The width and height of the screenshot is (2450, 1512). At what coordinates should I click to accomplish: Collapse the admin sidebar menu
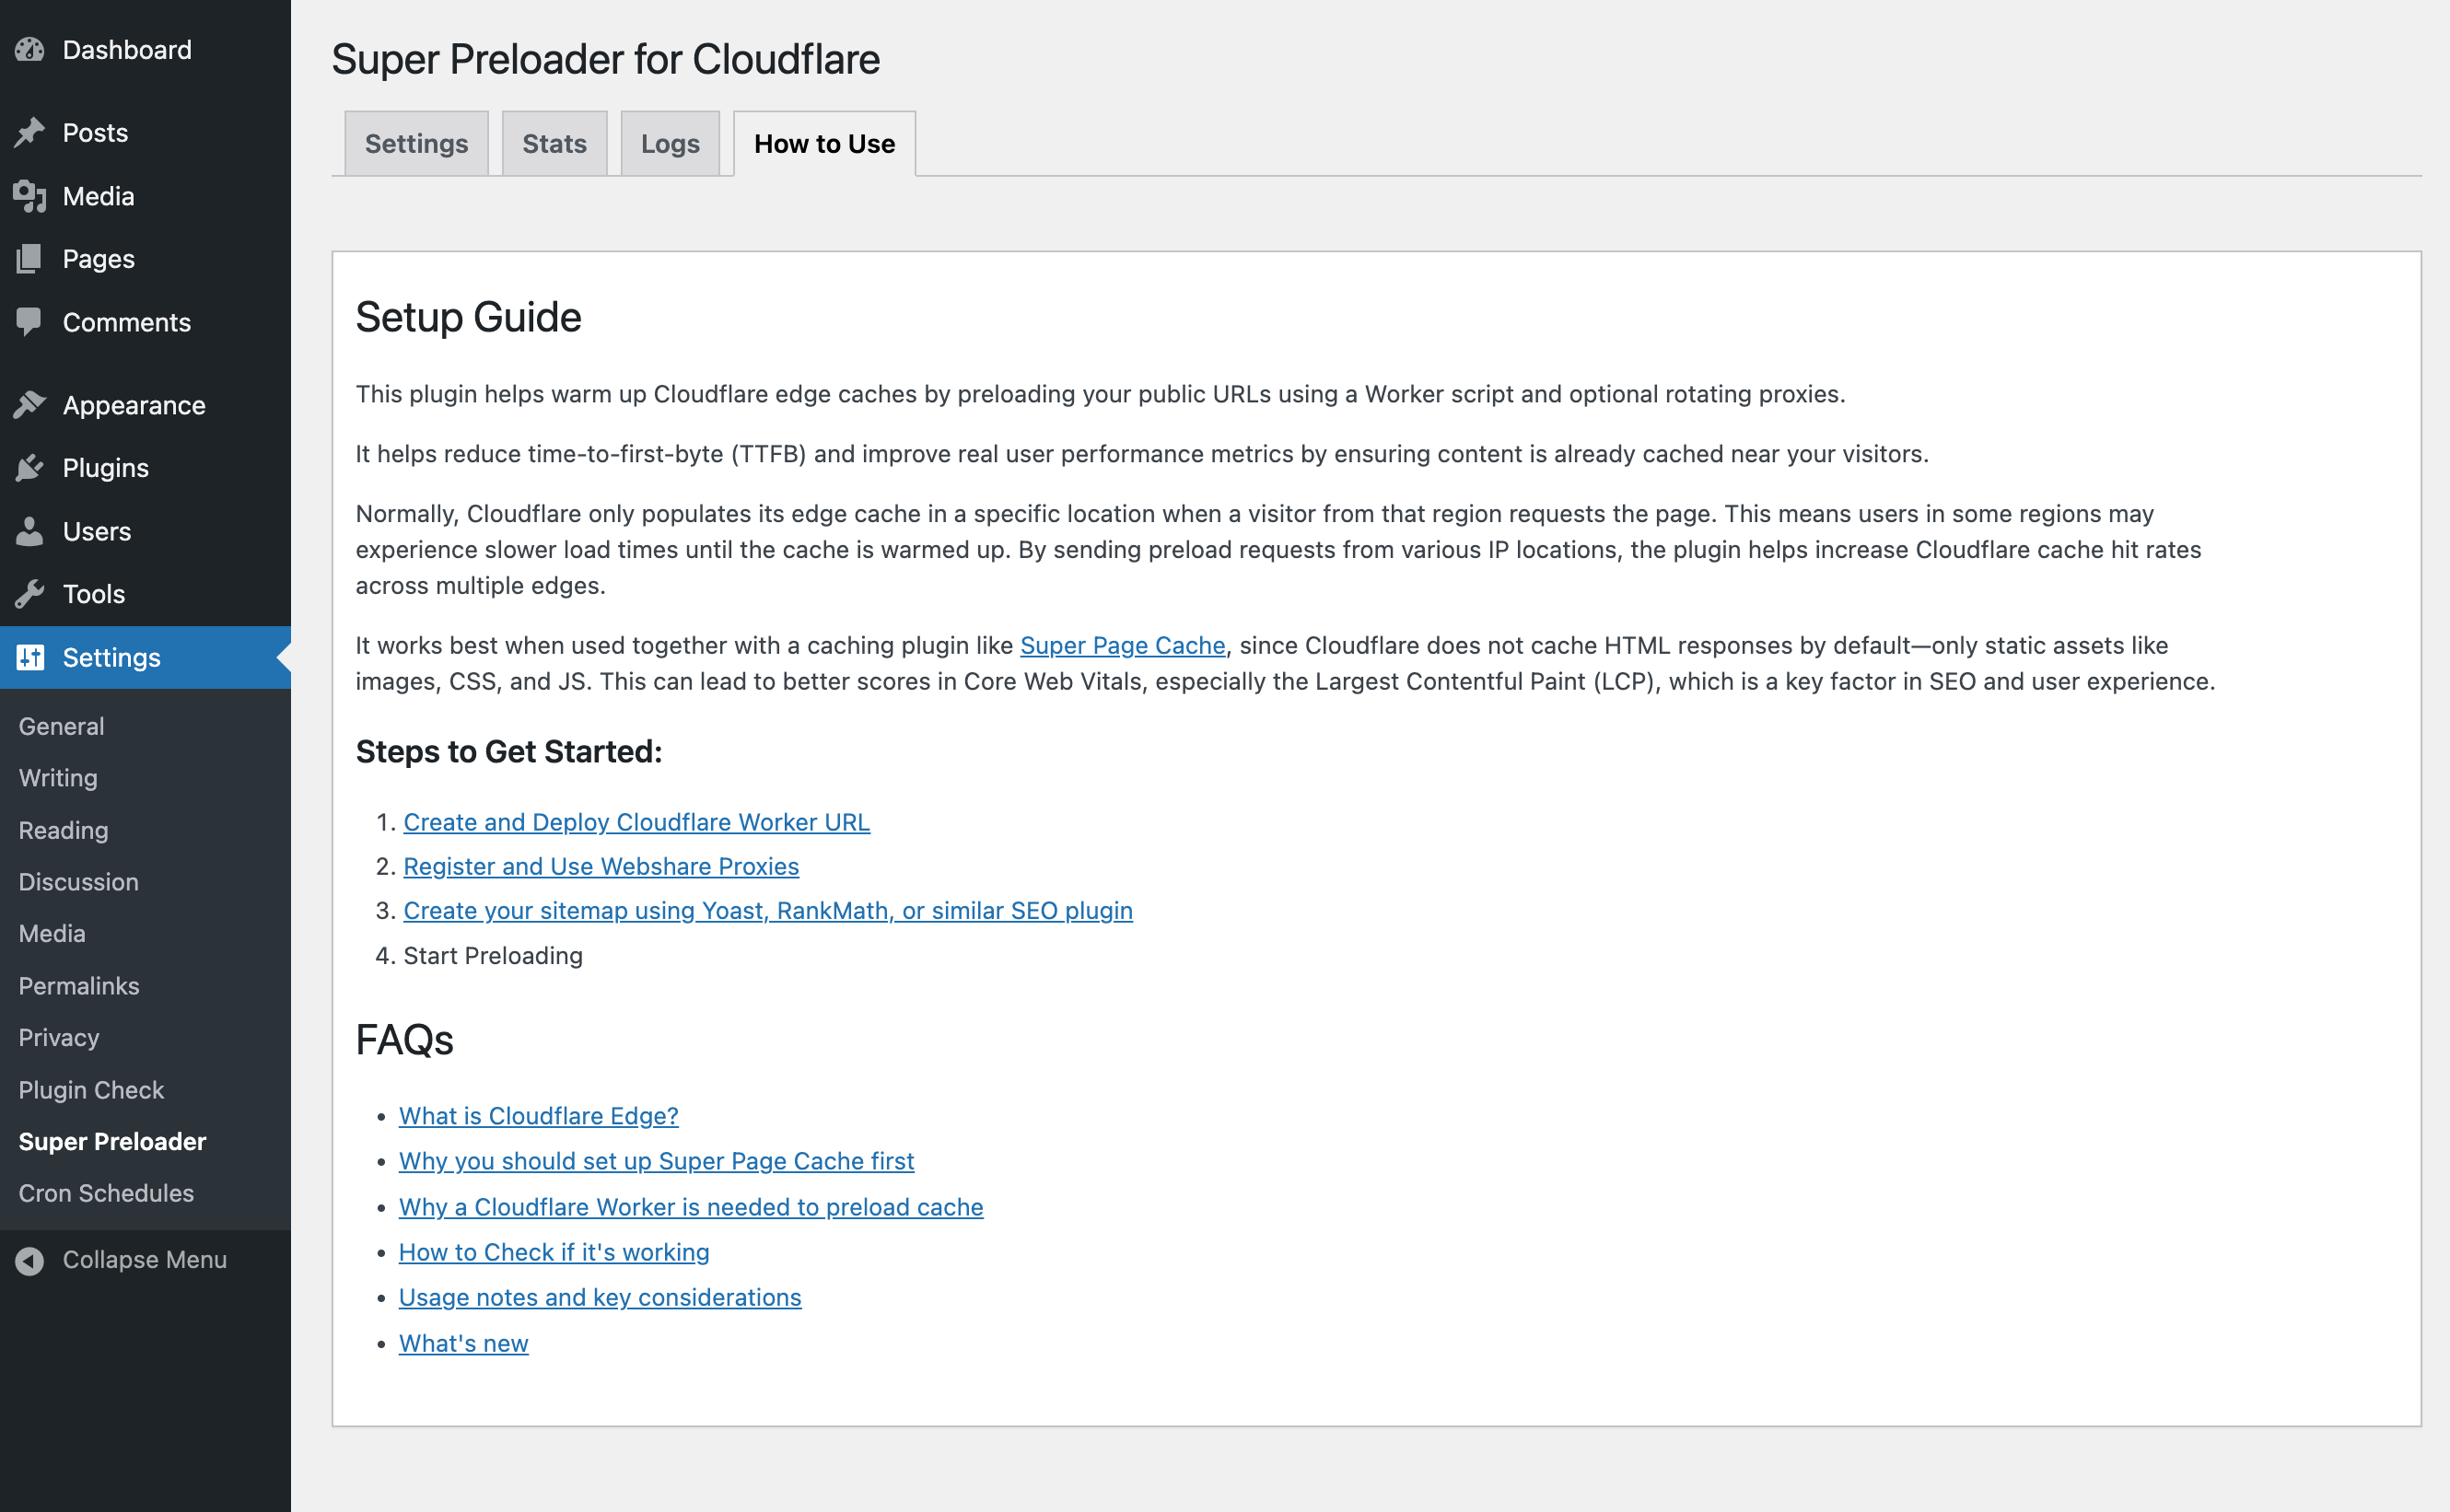pos(143,1260)
